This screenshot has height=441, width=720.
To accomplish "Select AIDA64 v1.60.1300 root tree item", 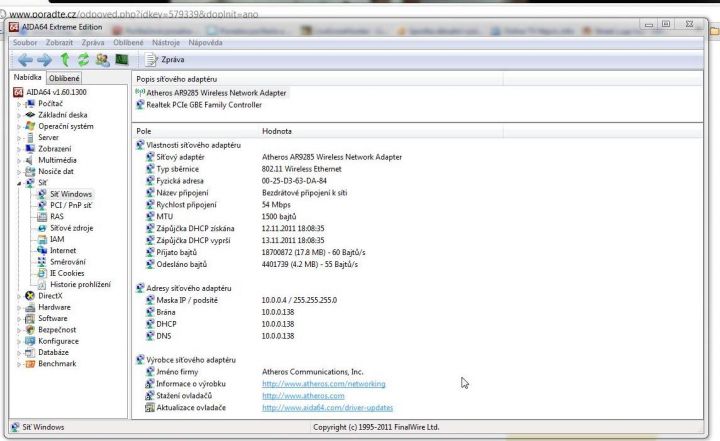I will pos(50,92).
